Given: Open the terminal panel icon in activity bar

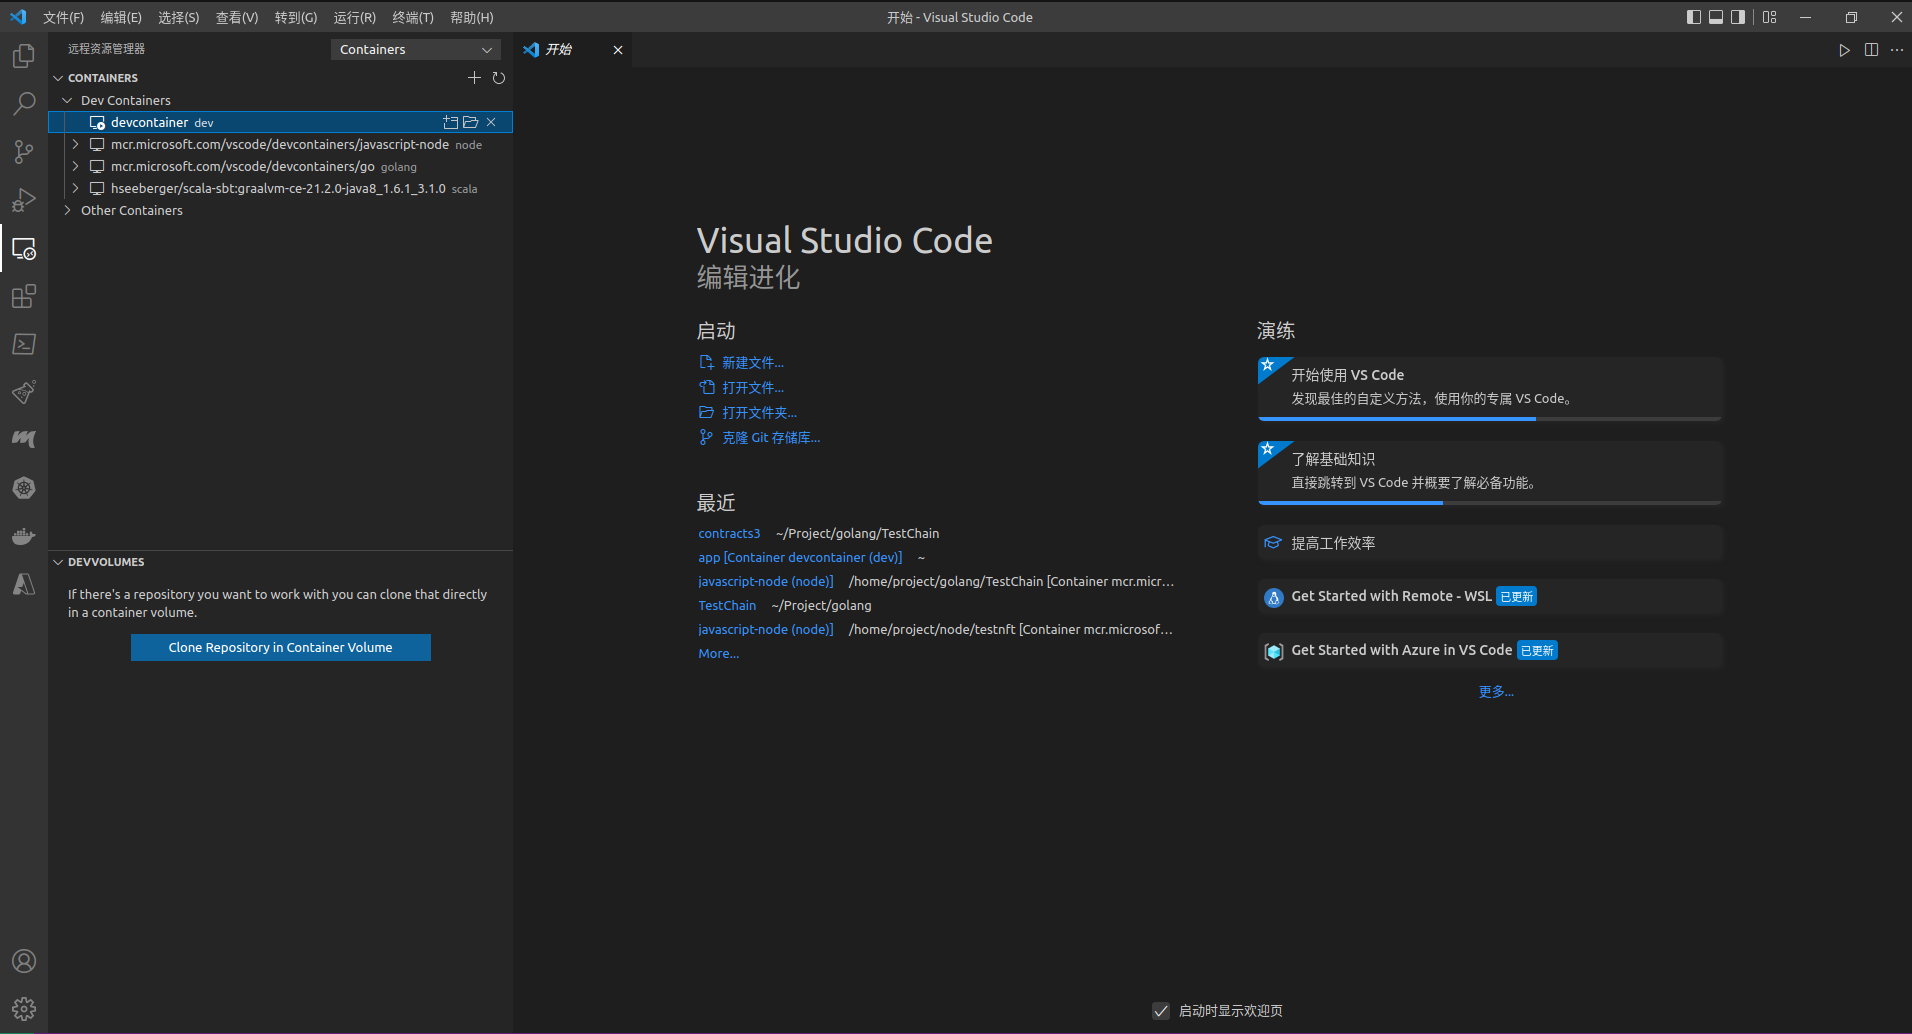Looking at the screenshot, I should [24, 344].
